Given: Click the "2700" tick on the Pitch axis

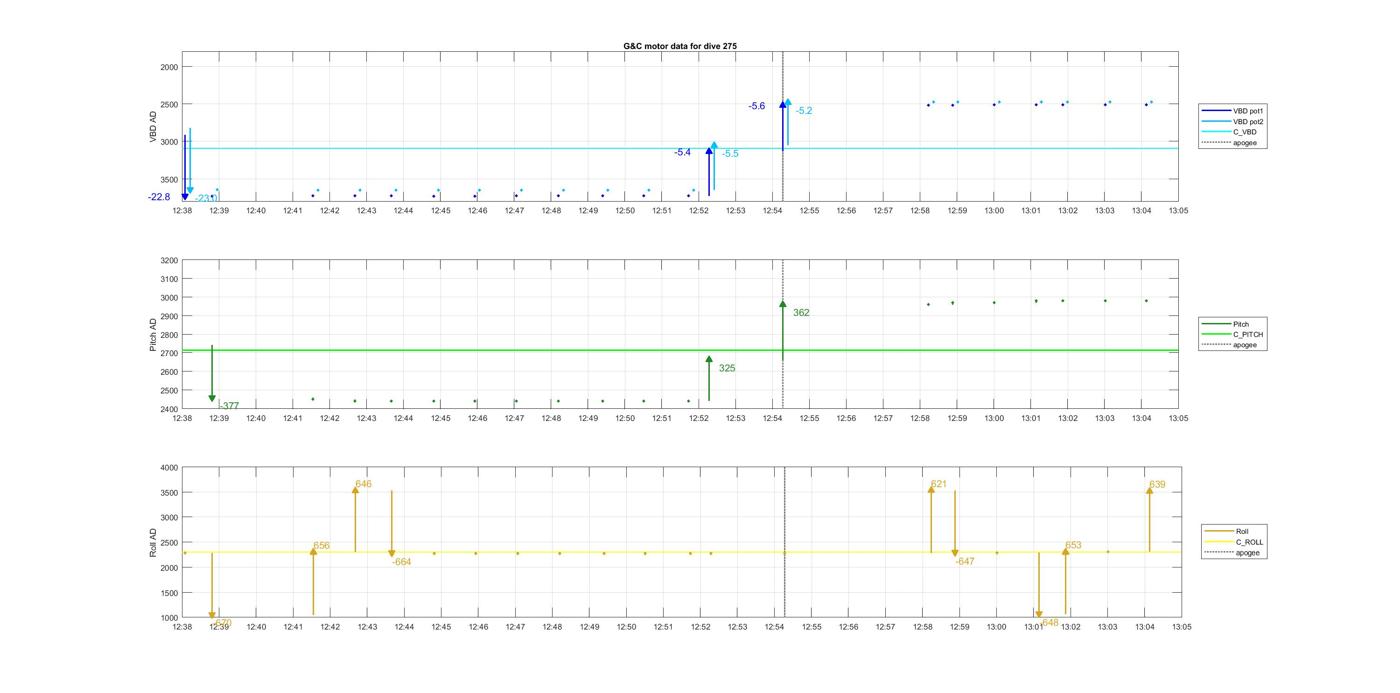Looking at the screenshot, I should pyautogui.click(x=169, y=353).
